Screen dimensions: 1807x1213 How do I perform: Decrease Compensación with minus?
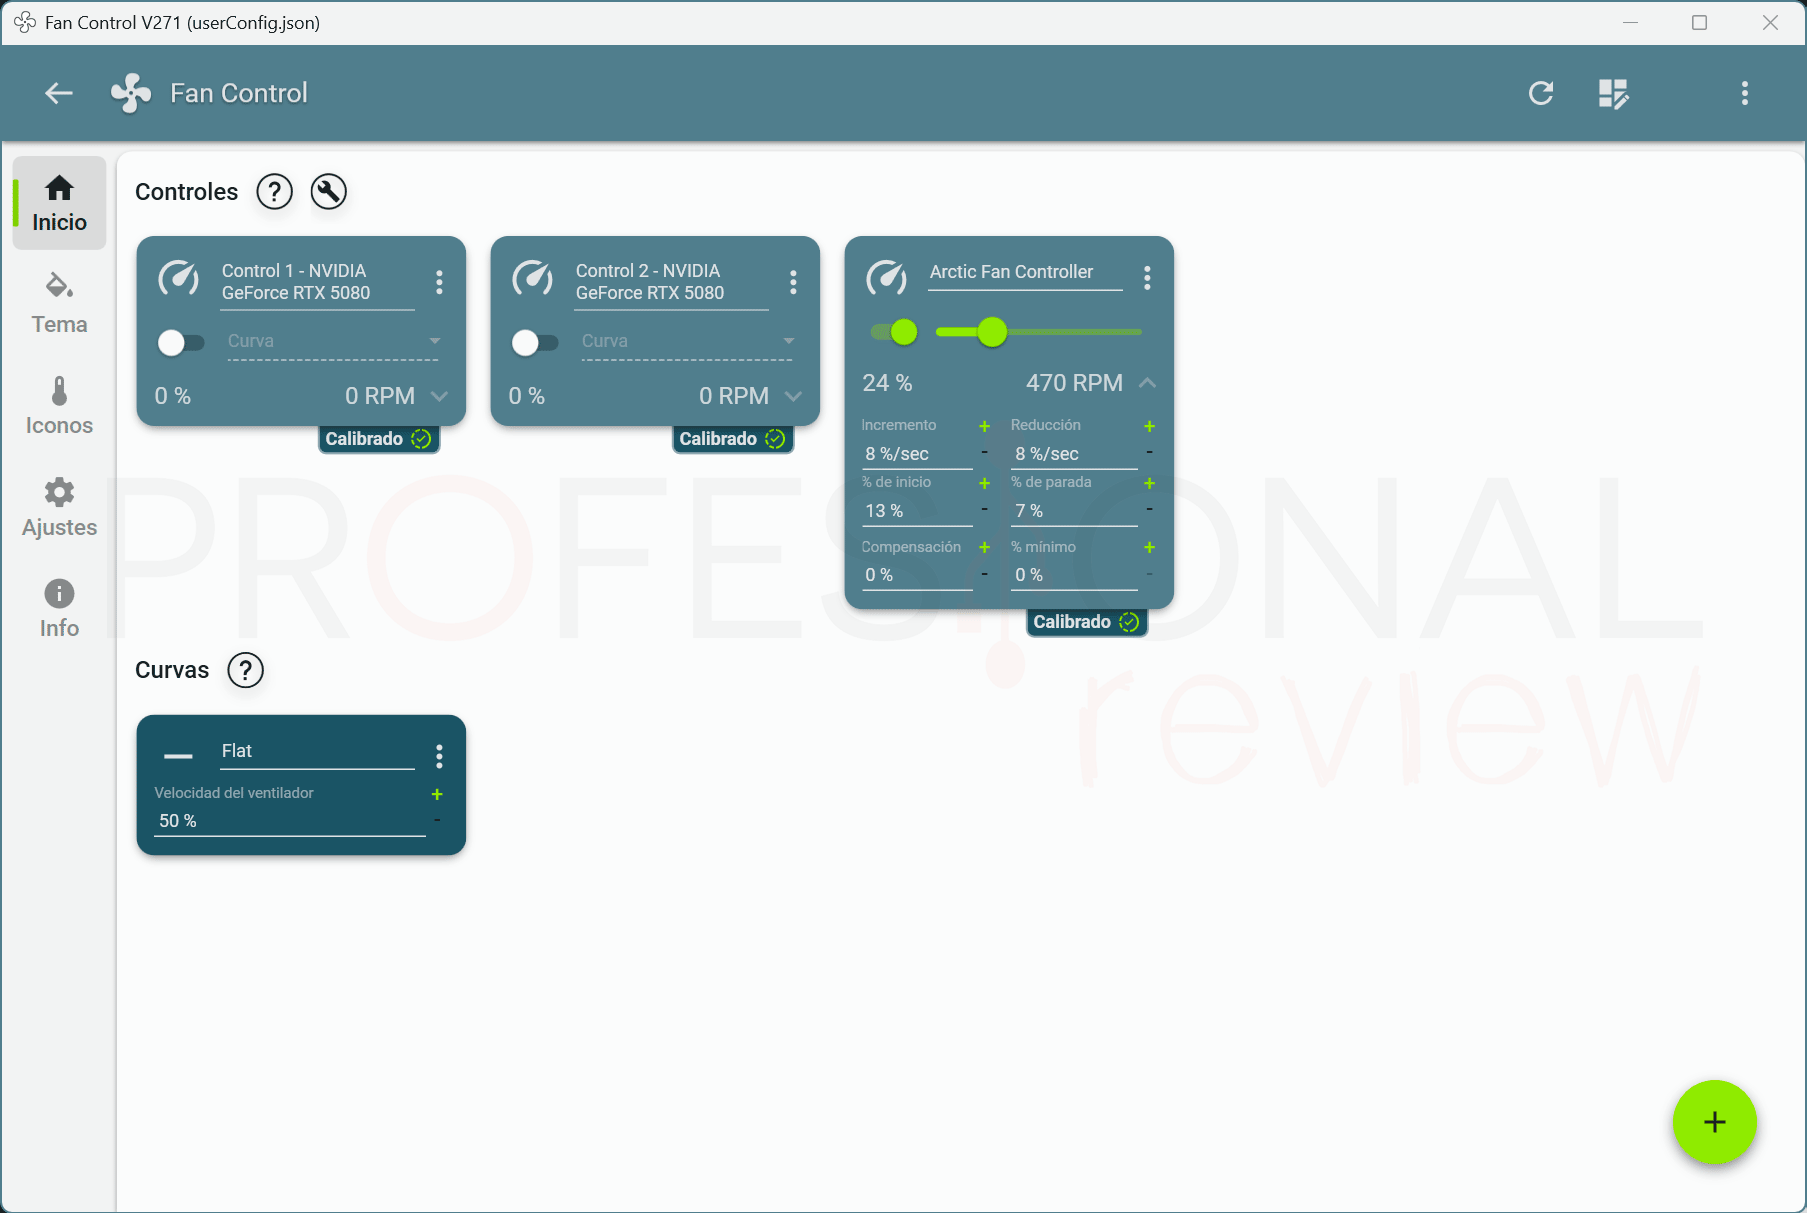tap(984, 574)
